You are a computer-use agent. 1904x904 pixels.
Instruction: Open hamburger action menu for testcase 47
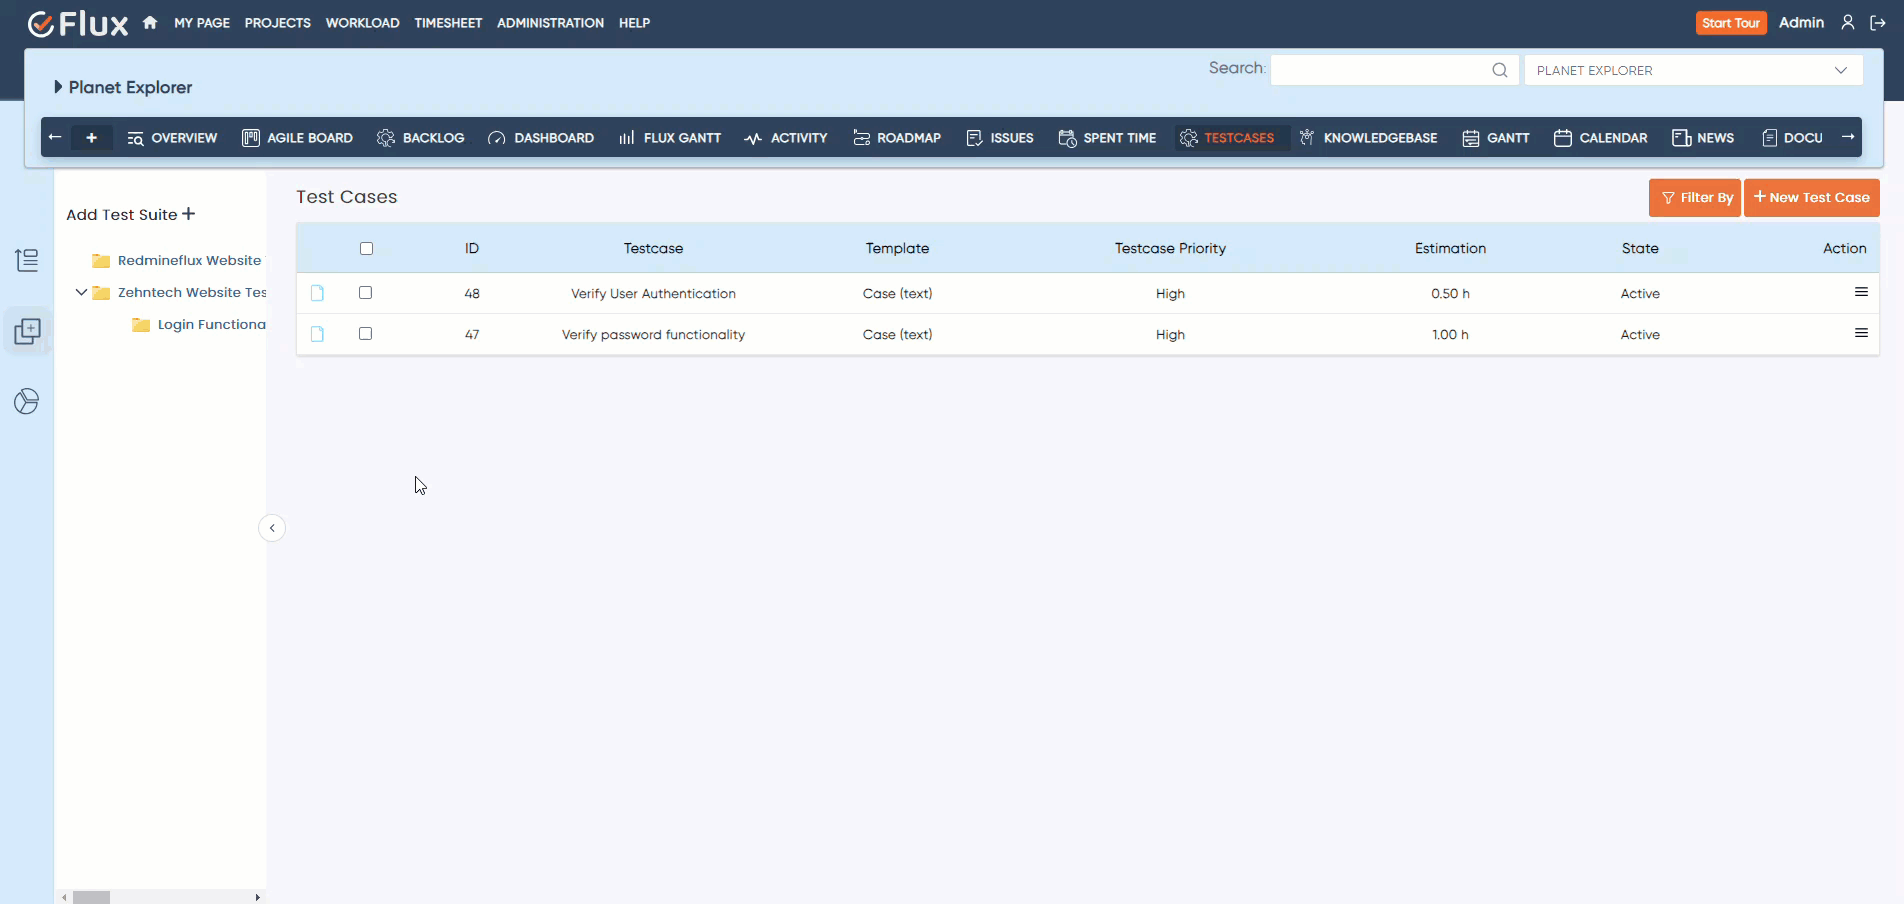[1860, 333]
